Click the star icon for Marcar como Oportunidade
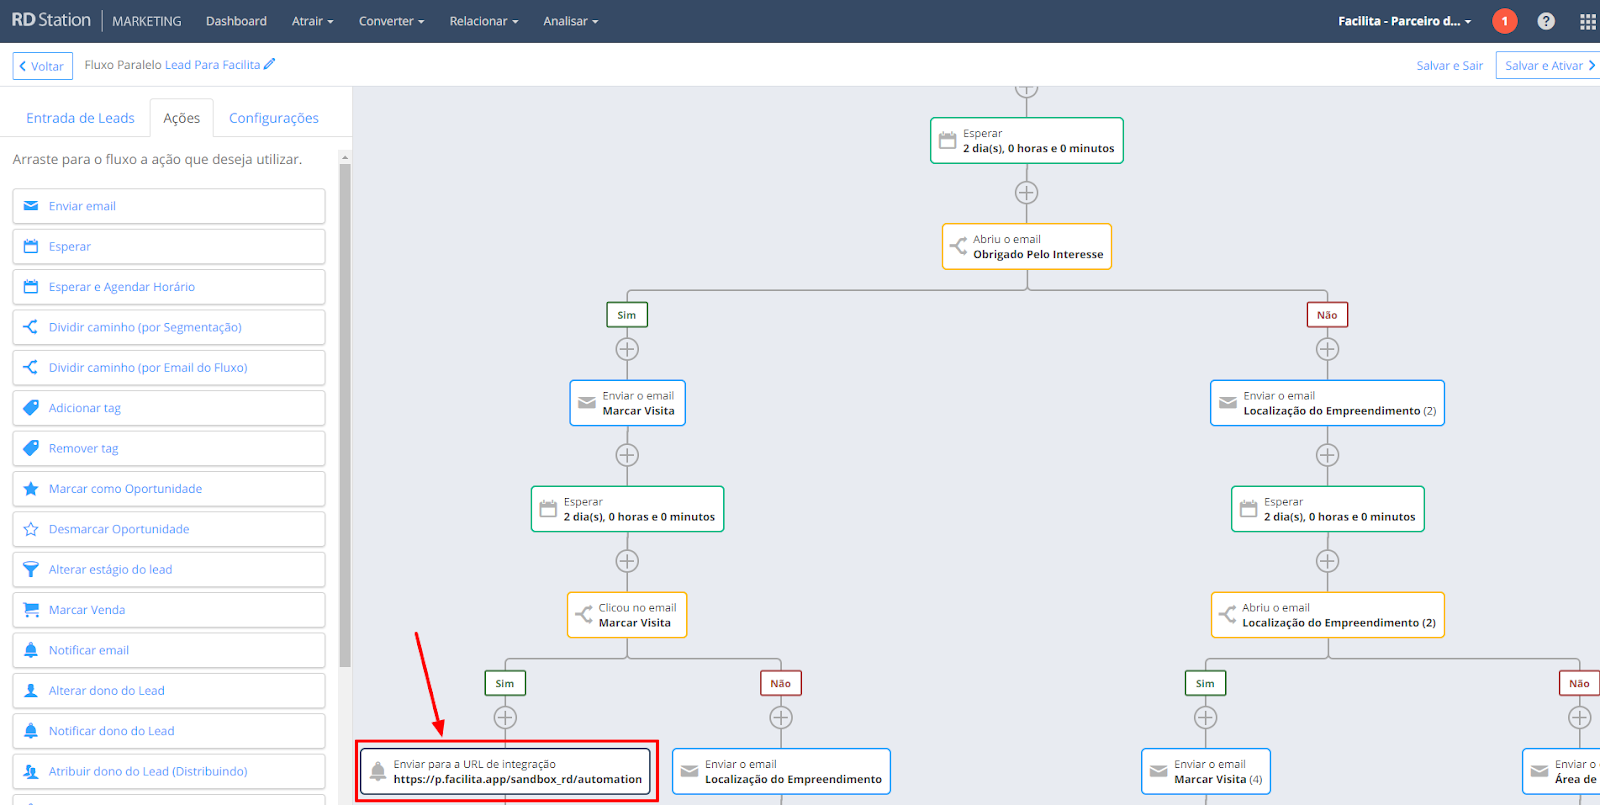 [x=31, y=489]
